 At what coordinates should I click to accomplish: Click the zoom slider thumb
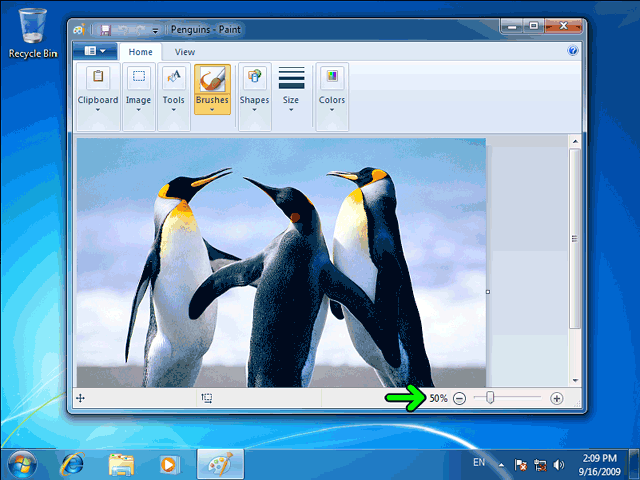point(490,397)
